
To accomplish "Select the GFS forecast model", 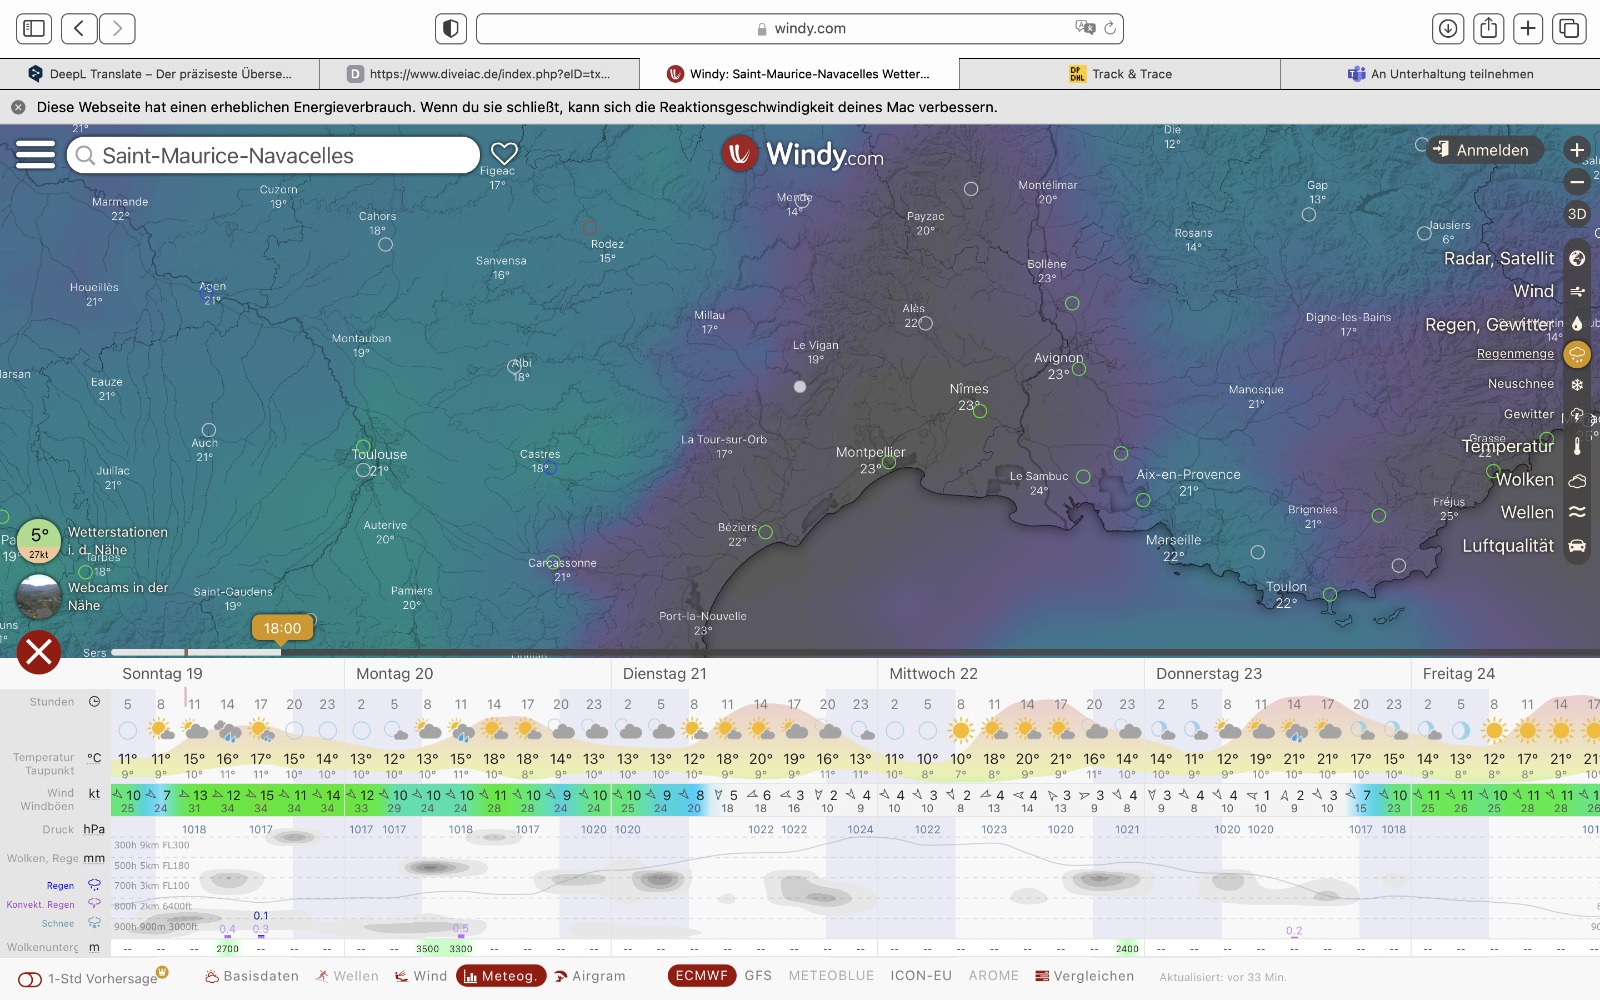I will click(758, 976).
